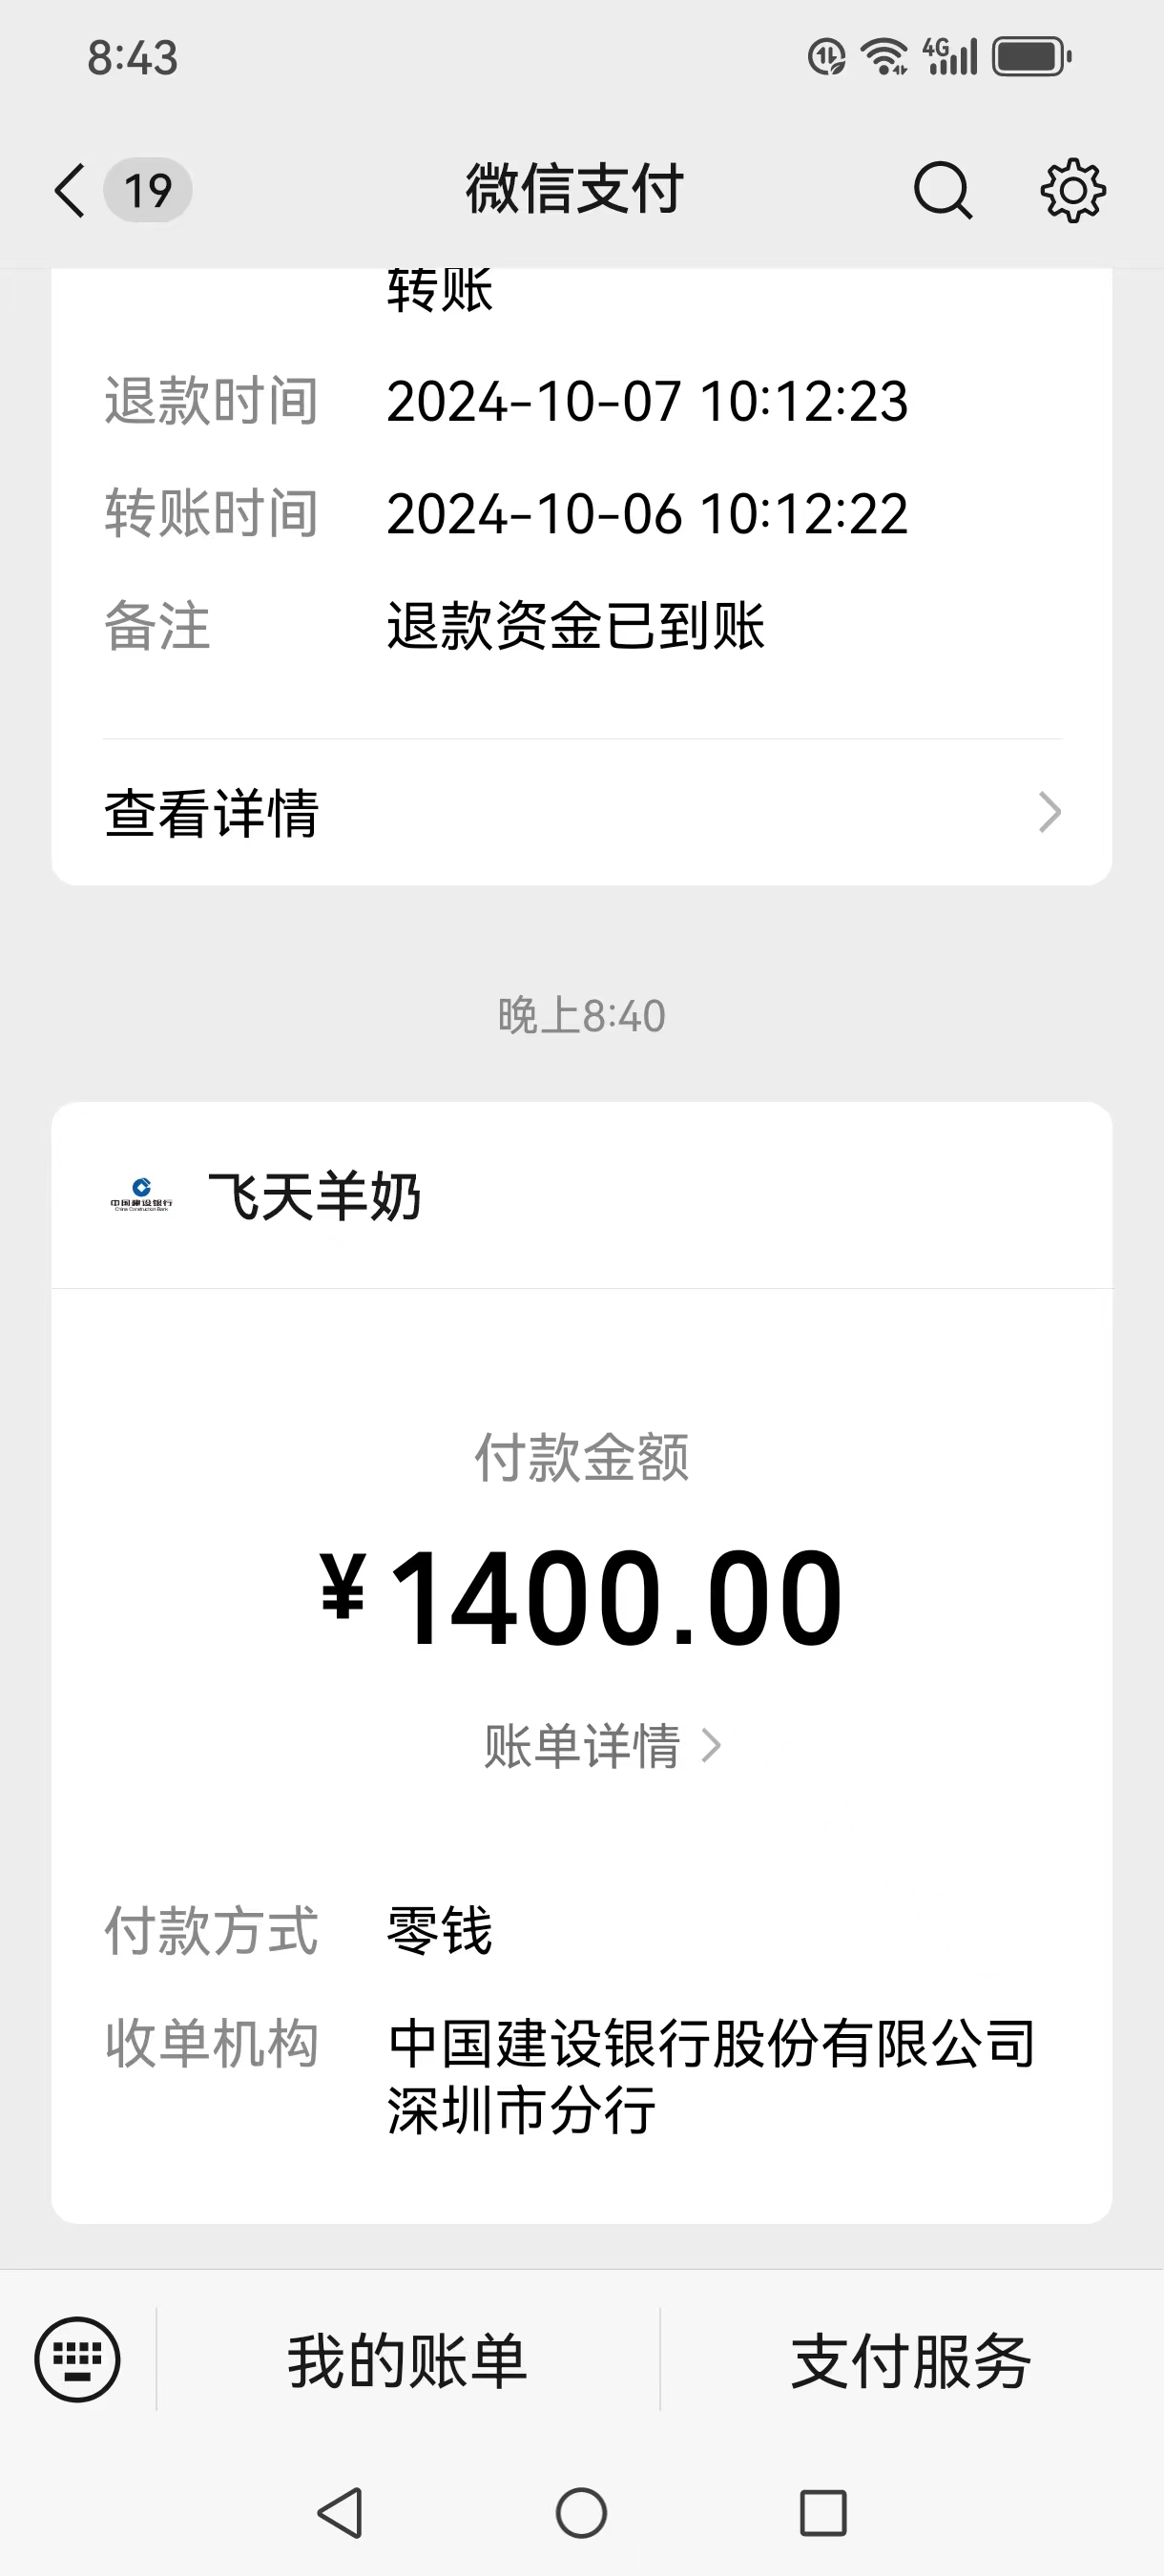Image resolution: width=1164 pixels, height=2576 pixels.
Task: Tap the battery status icon
Action: (x=1031, y=57)
